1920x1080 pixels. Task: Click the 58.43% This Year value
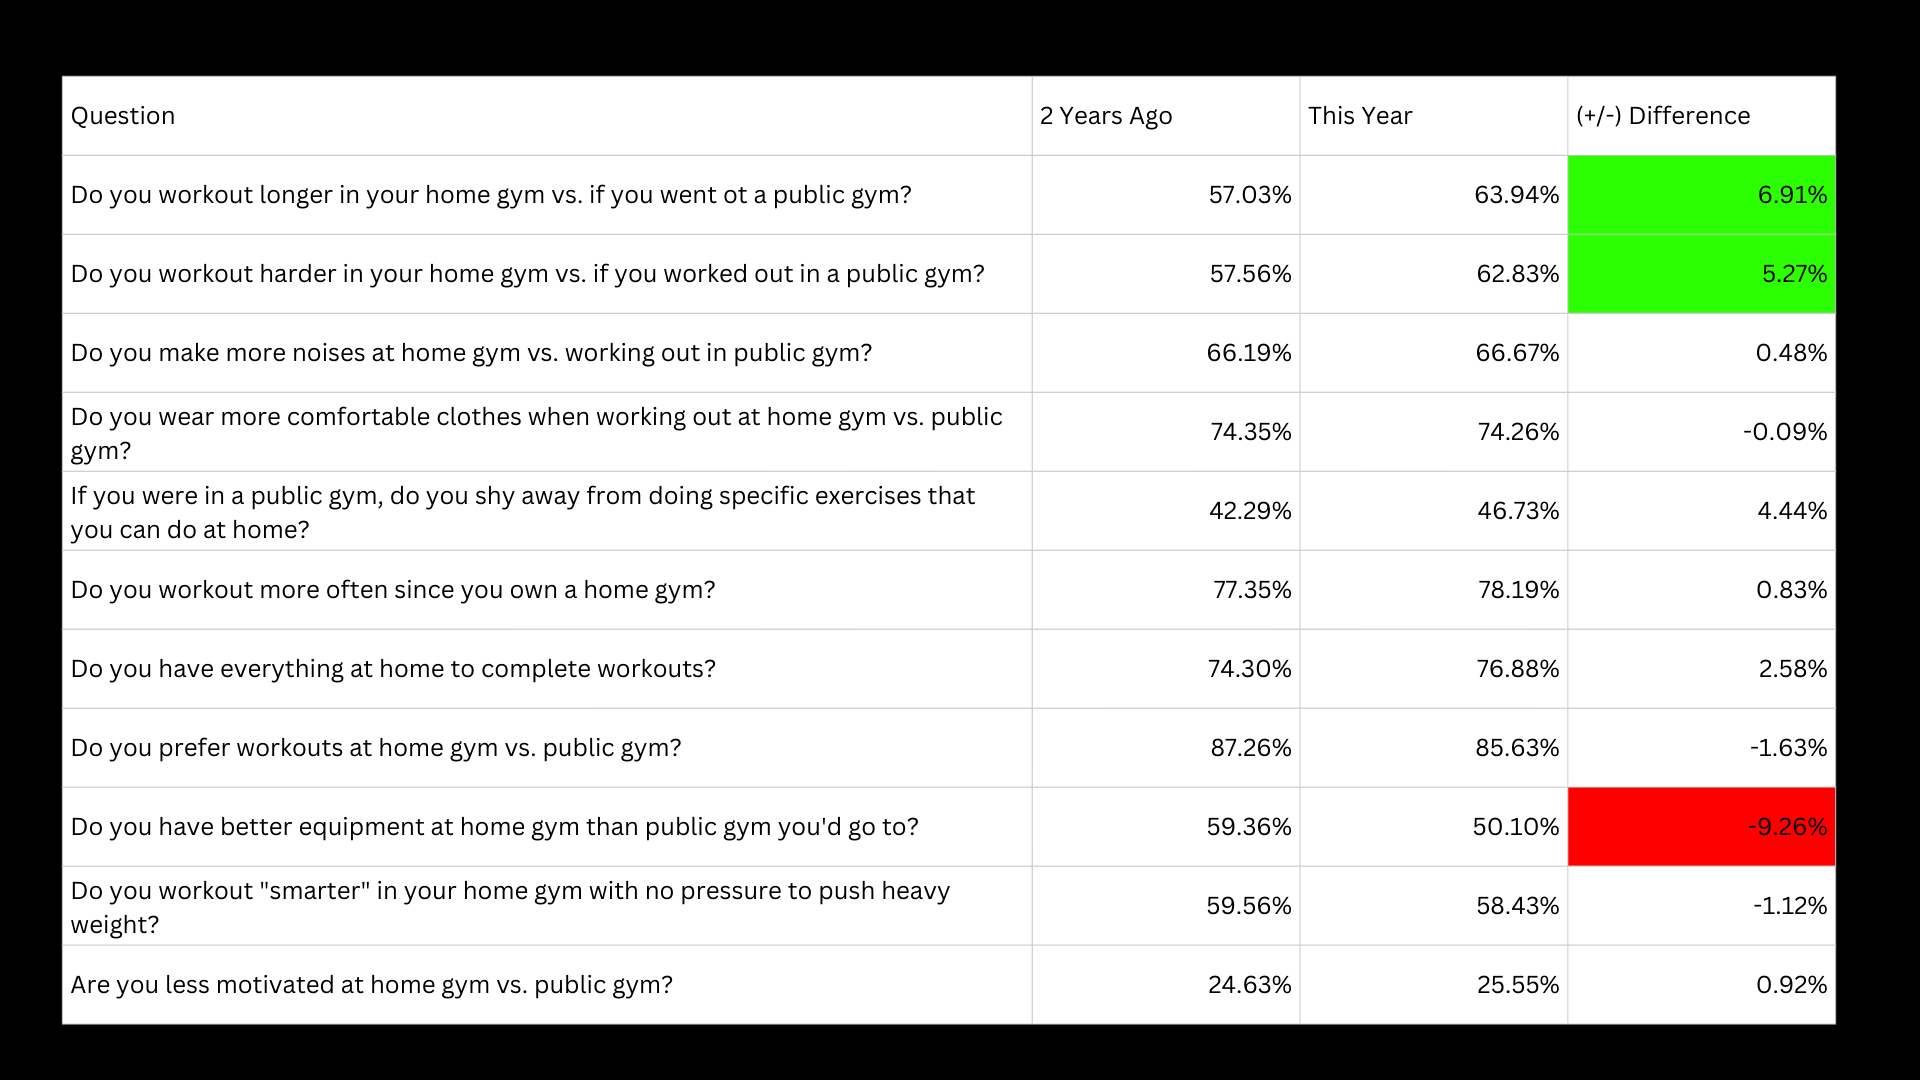point(1517,906)
